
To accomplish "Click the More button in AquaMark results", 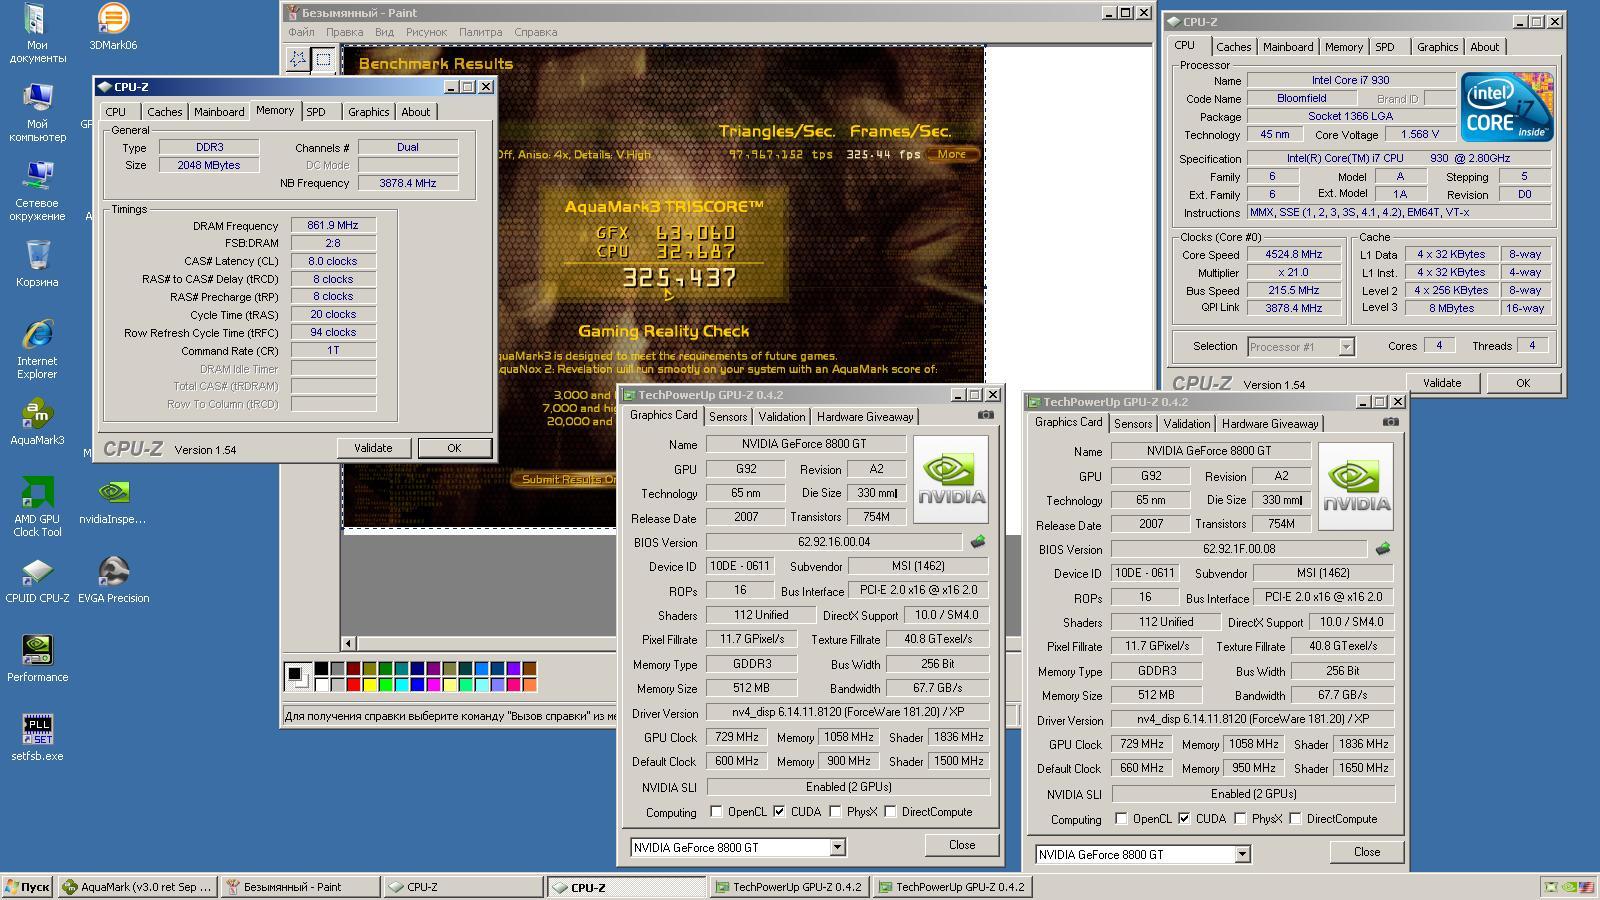I will 951,154.
